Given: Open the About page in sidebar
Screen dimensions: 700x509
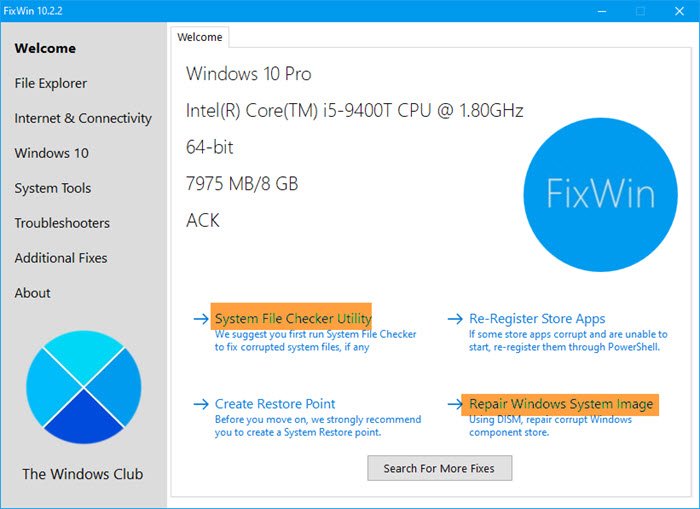Looking at the screenshot, I should point(32,293).
